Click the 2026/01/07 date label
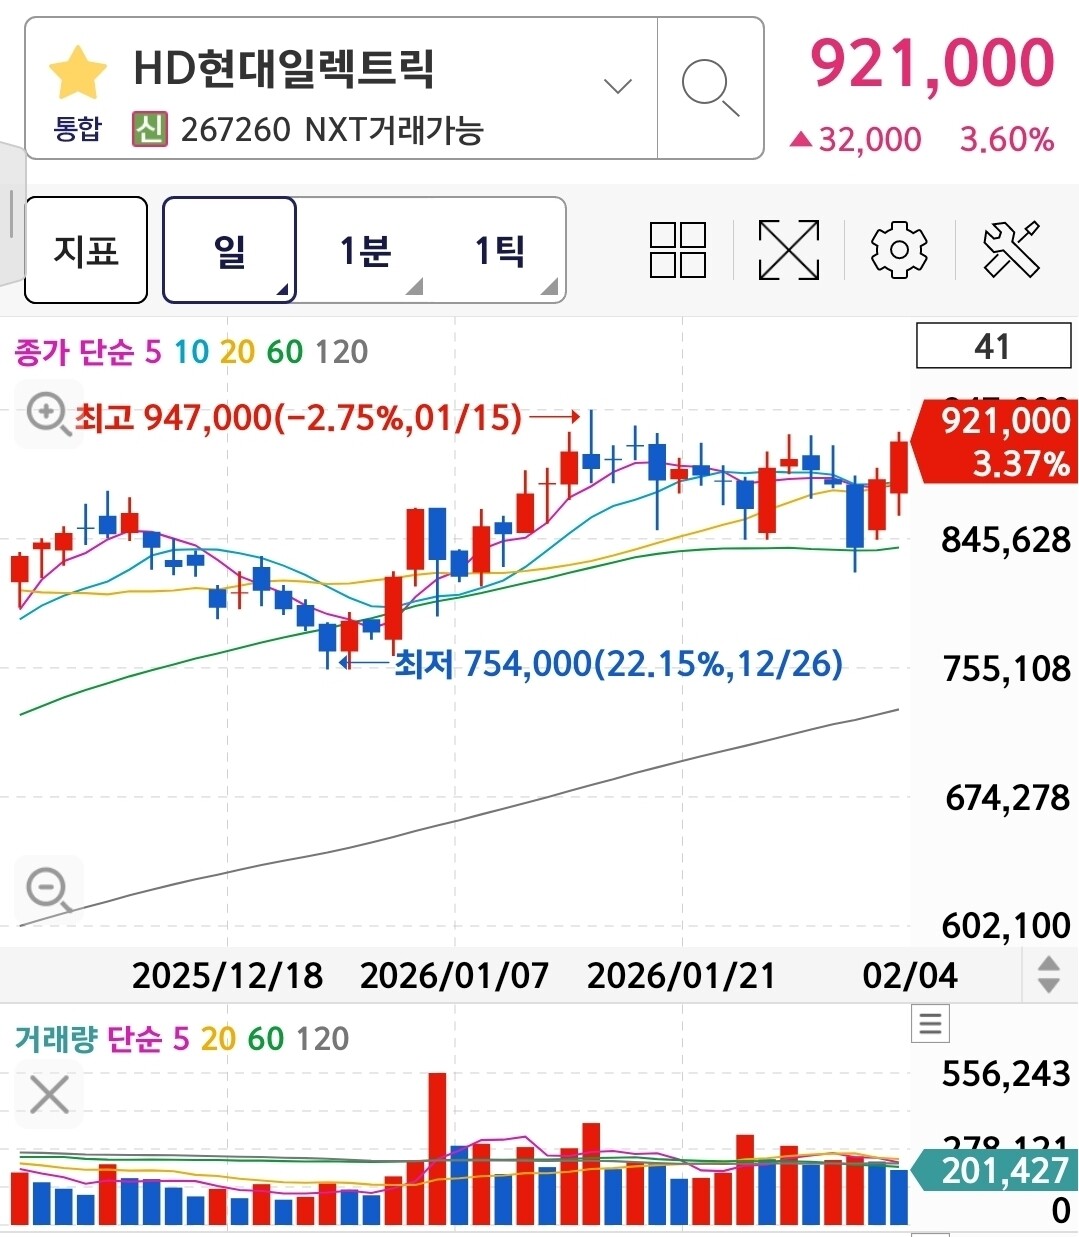This screenshot has width=1079, height=1237. [454, 975]
